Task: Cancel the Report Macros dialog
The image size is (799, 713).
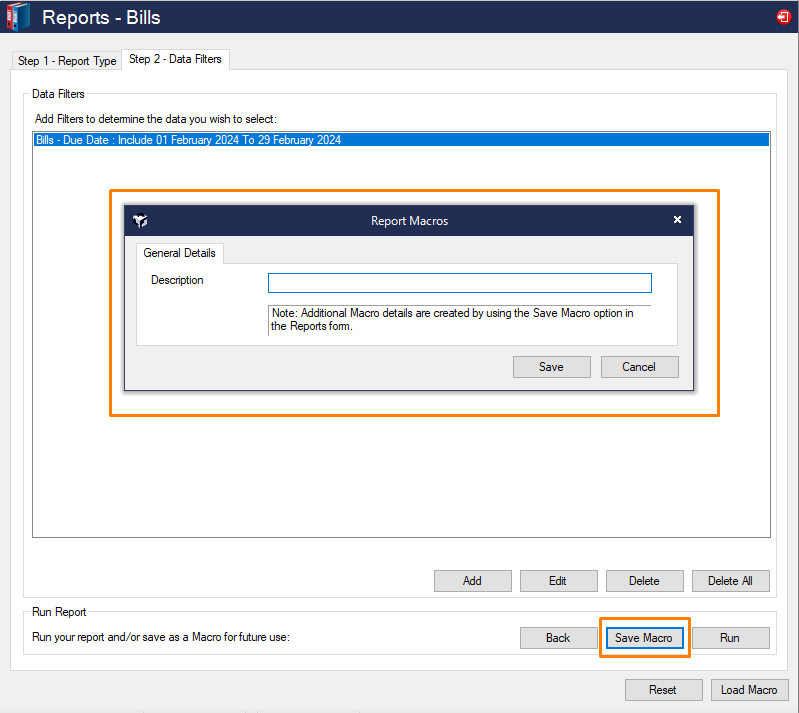Action: [x=639, y=367]
